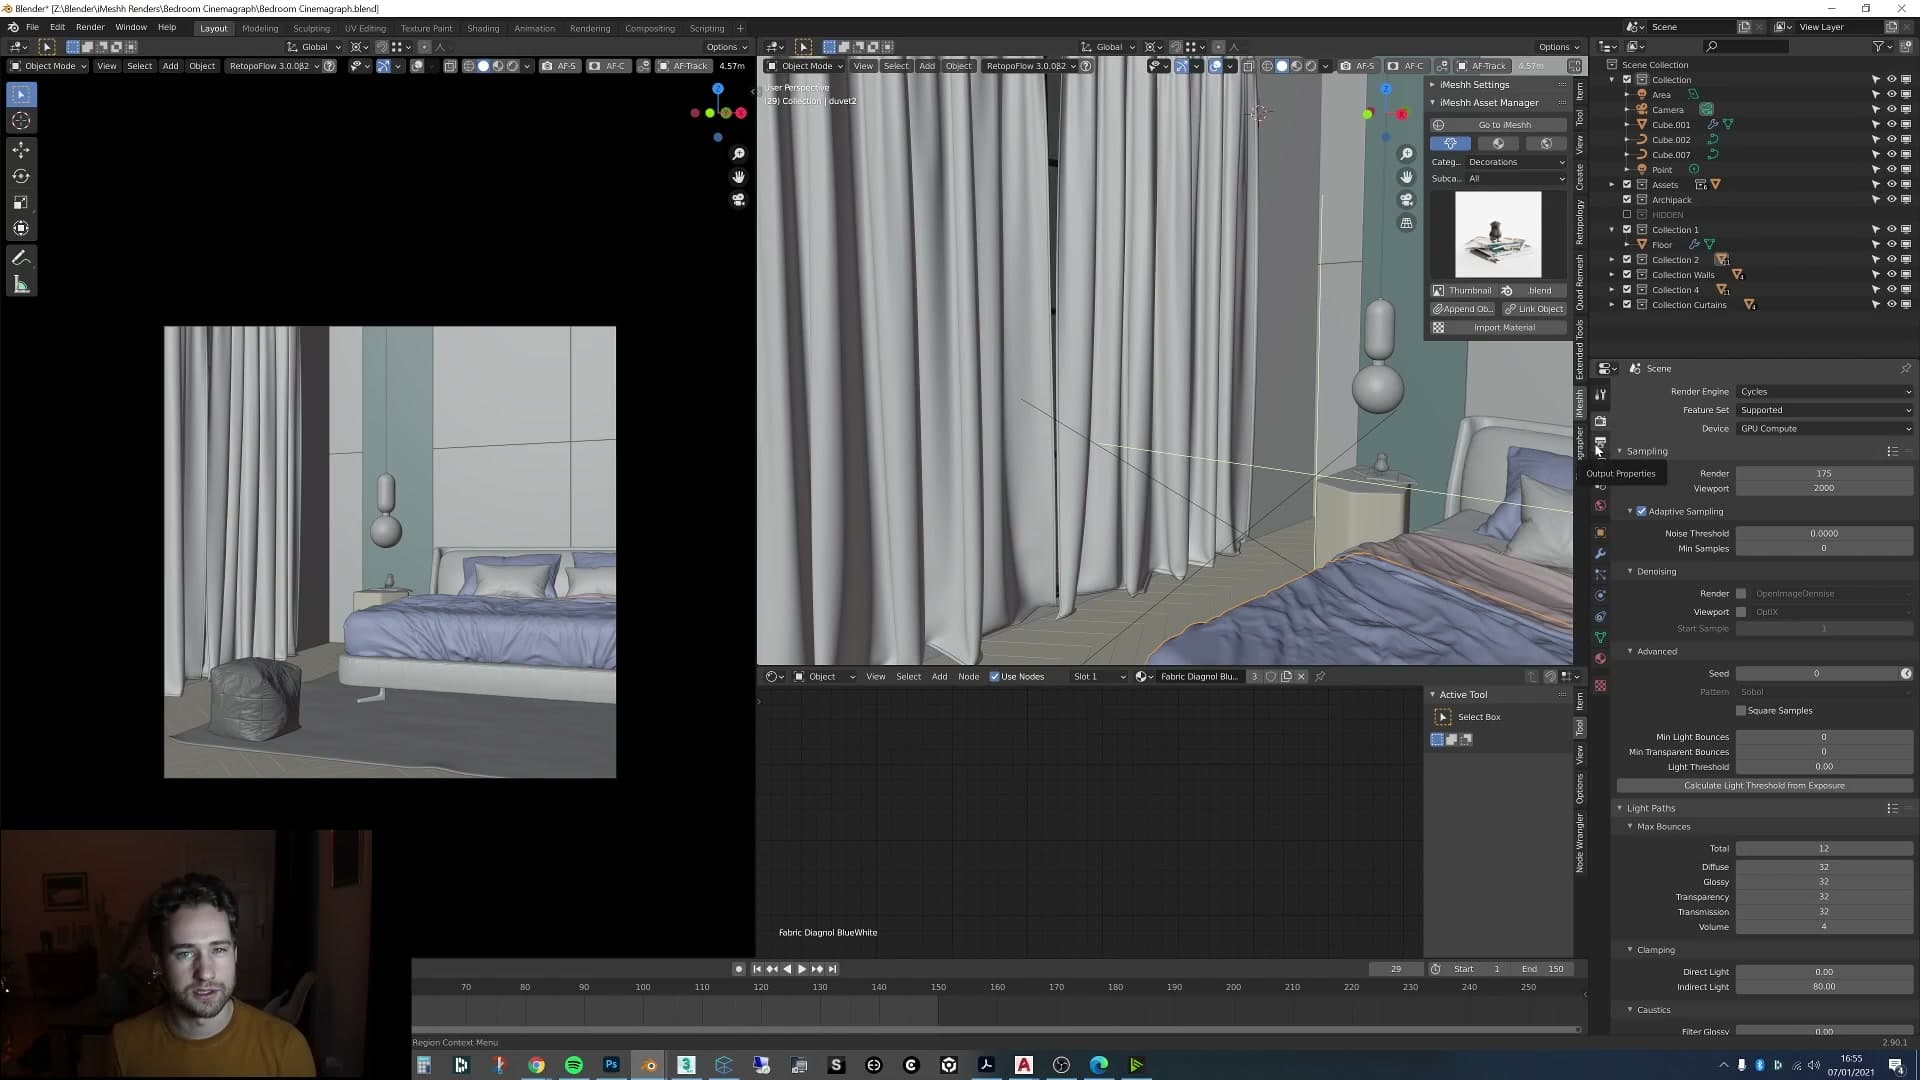
Task: Click the Go to iMeshh button
Action: click(x=1498, y=125)
